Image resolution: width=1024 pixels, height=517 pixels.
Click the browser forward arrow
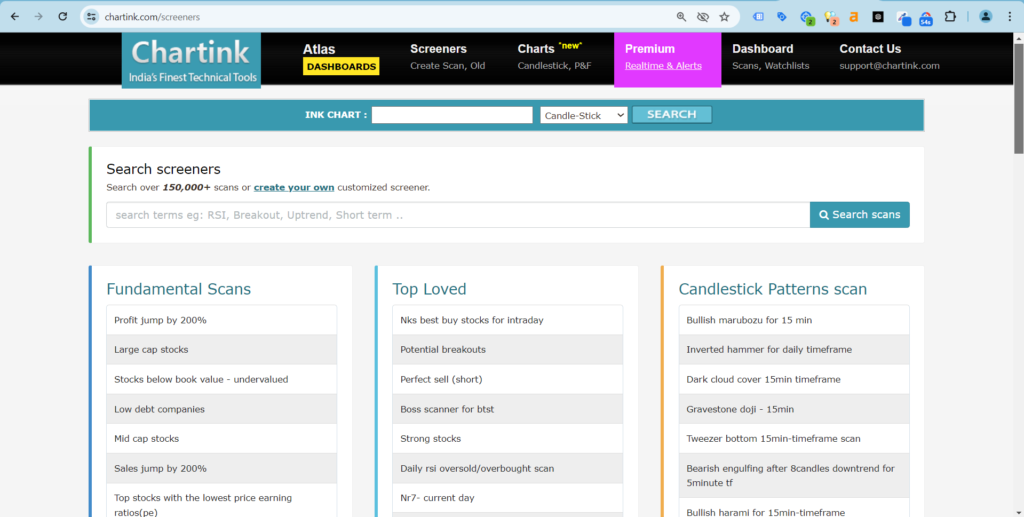click(x=39, y=17)
